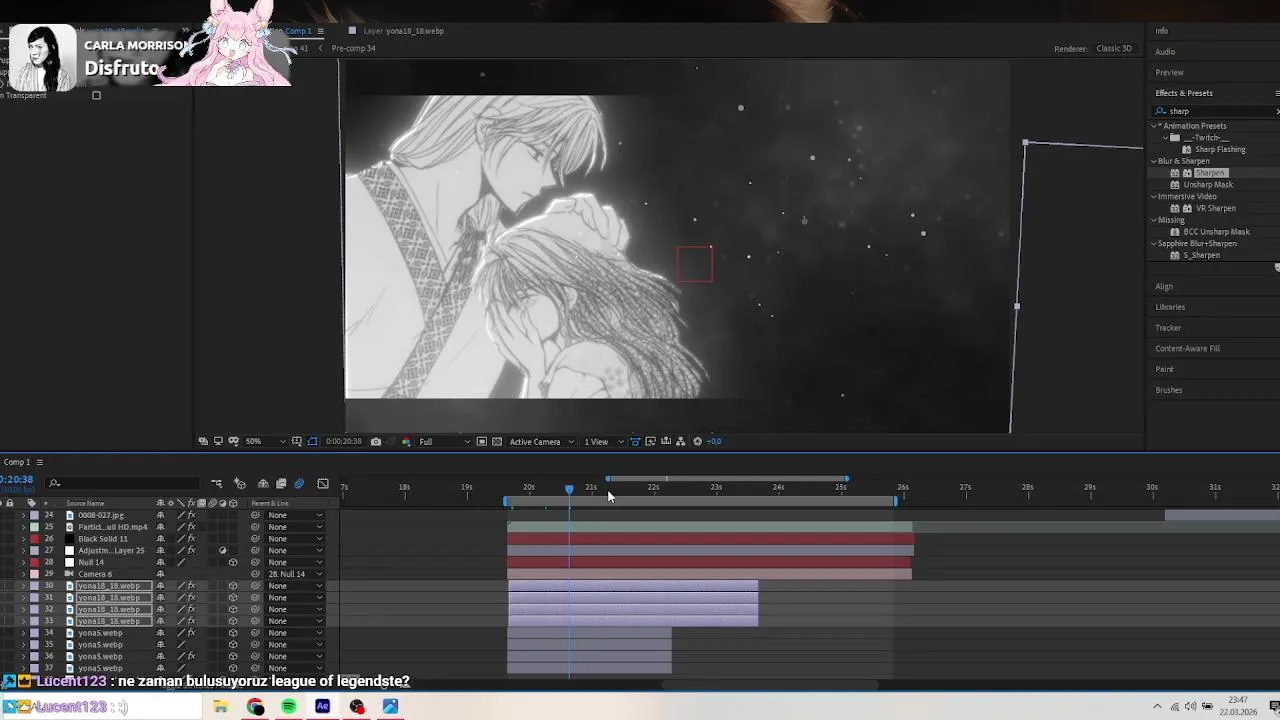Open Content-Aware Fill panel
The image size is (1280, 720).
point(1188,349)
